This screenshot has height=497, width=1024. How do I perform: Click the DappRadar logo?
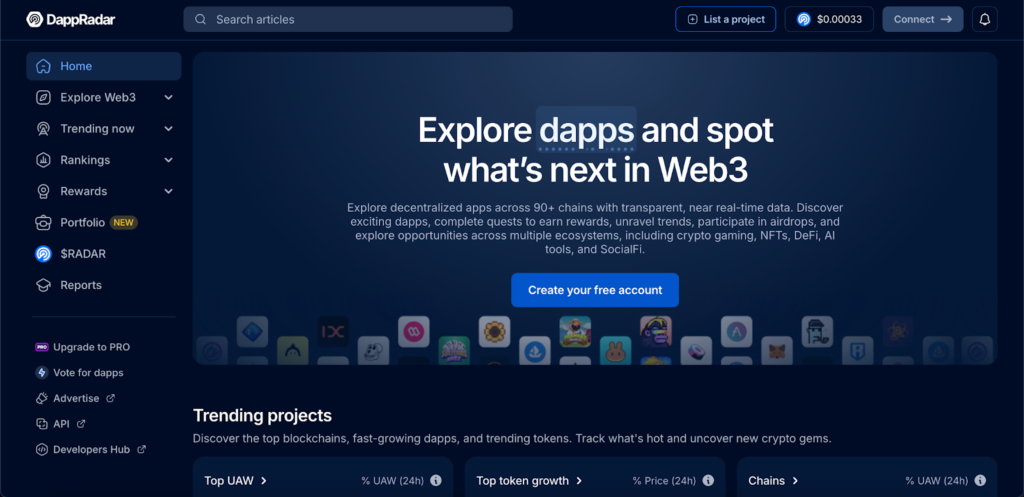71,20
